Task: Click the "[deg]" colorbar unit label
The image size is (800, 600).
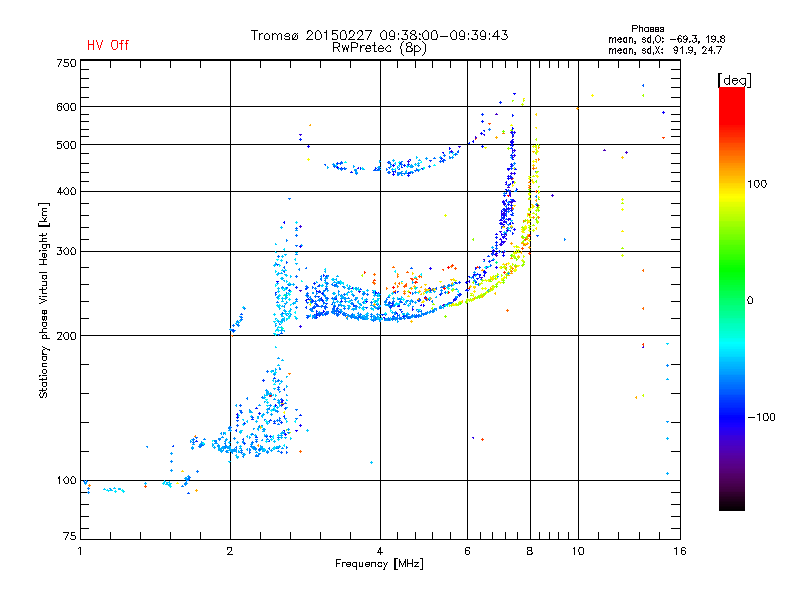Action: (x=734, y=80)
